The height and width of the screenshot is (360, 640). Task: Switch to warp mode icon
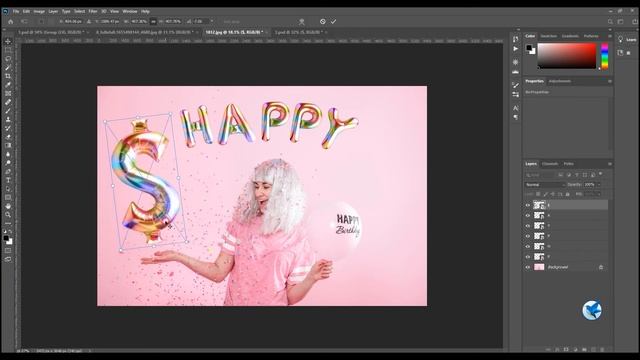pyautogui.click(x=302, y=22)
